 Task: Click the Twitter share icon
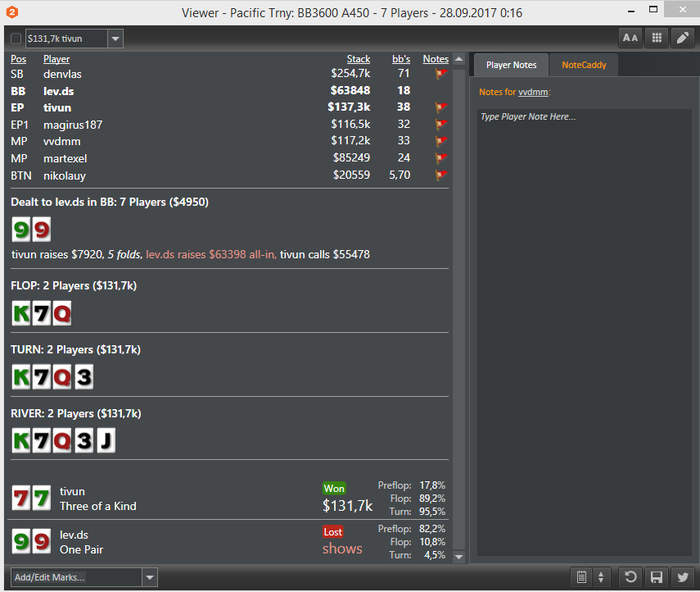[683, 577]
